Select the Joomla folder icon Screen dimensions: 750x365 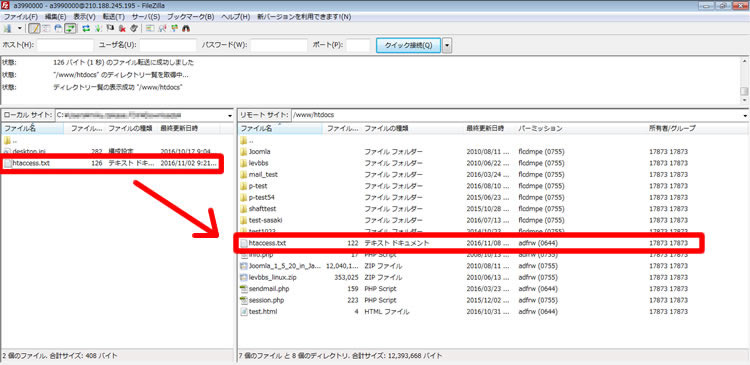click(243, 152)
